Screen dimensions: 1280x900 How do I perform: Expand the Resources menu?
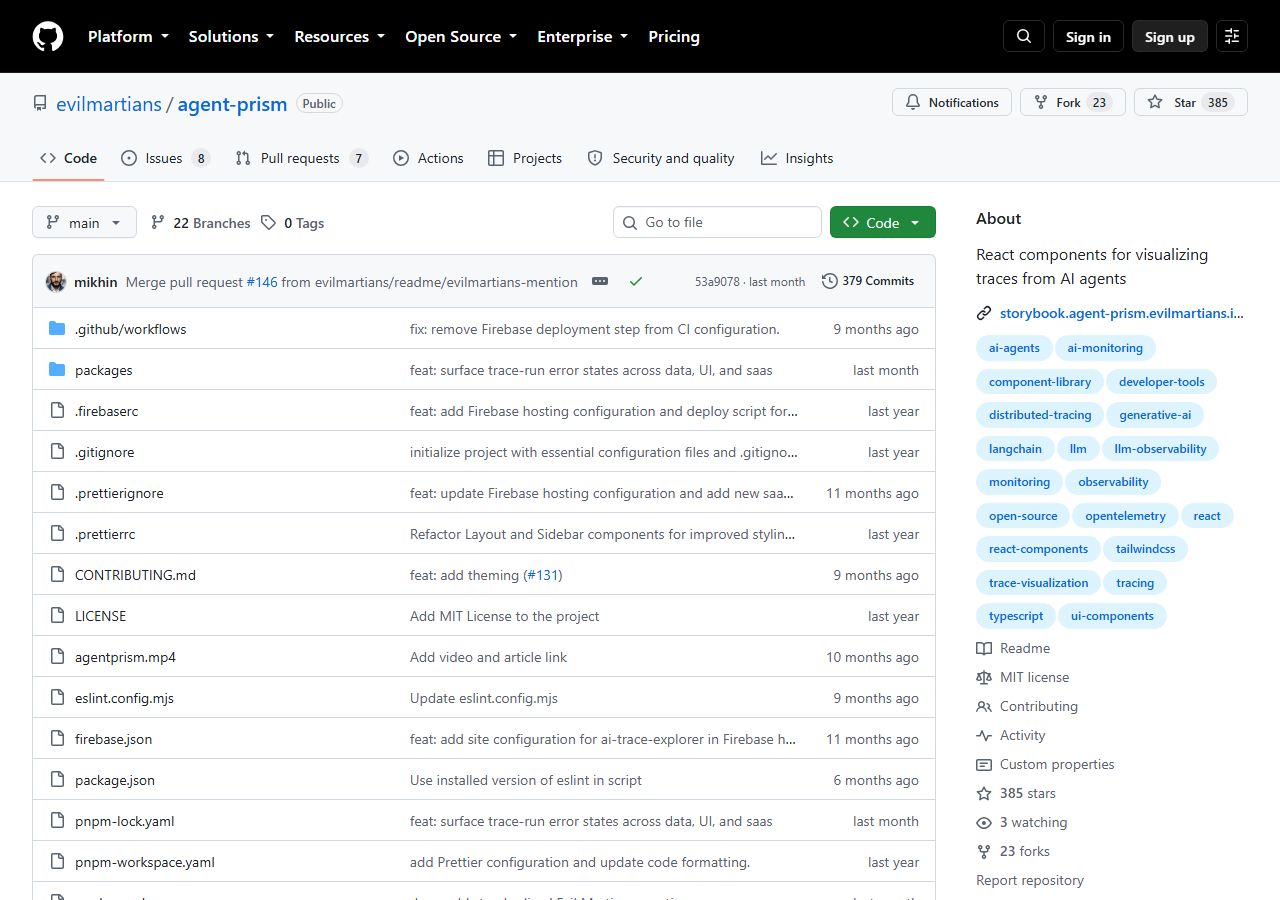tap(339, 36)
